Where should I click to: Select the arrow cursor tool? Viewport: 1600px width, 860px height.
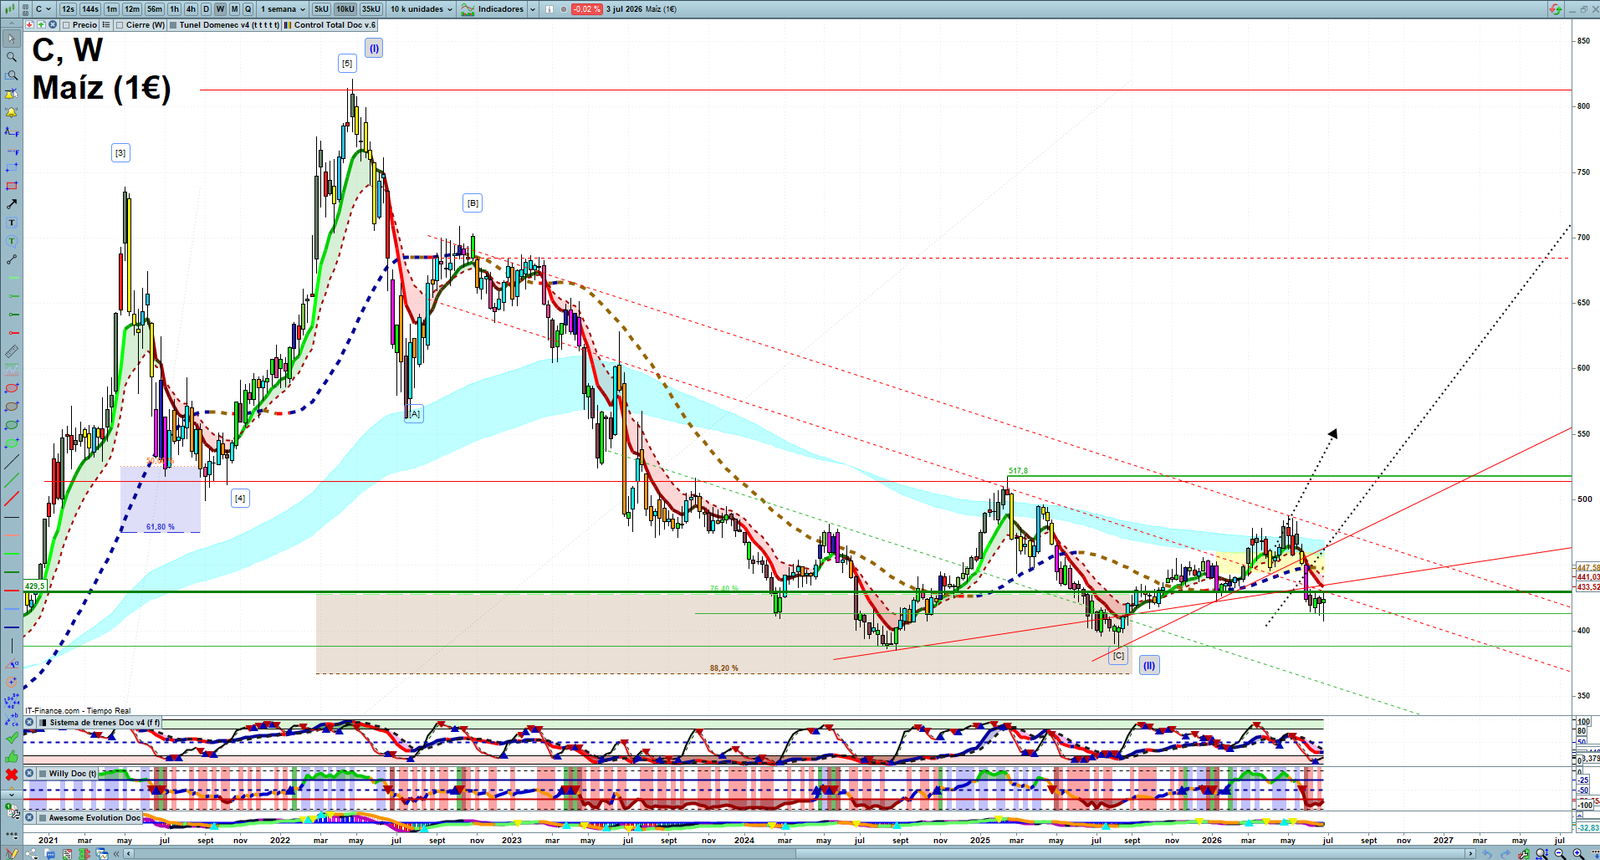click(x=12, y=39)
